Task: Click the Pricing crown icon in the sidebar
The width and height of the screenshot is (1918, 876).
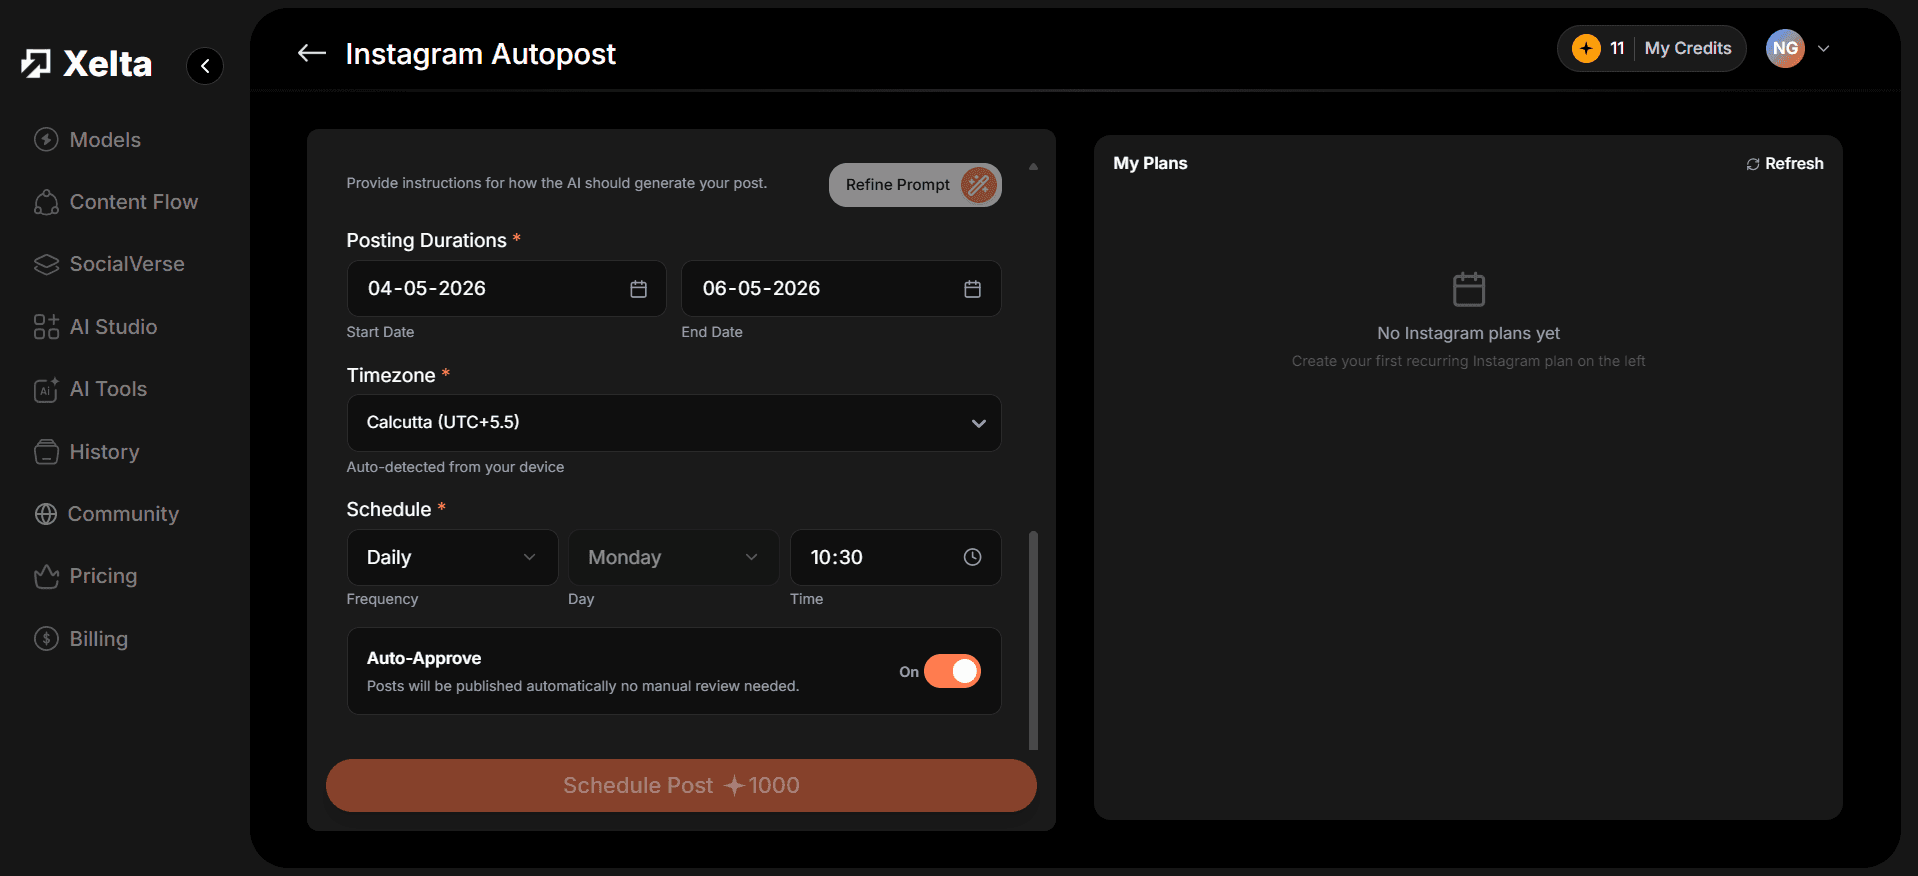Action: click(x=46, y=576)
